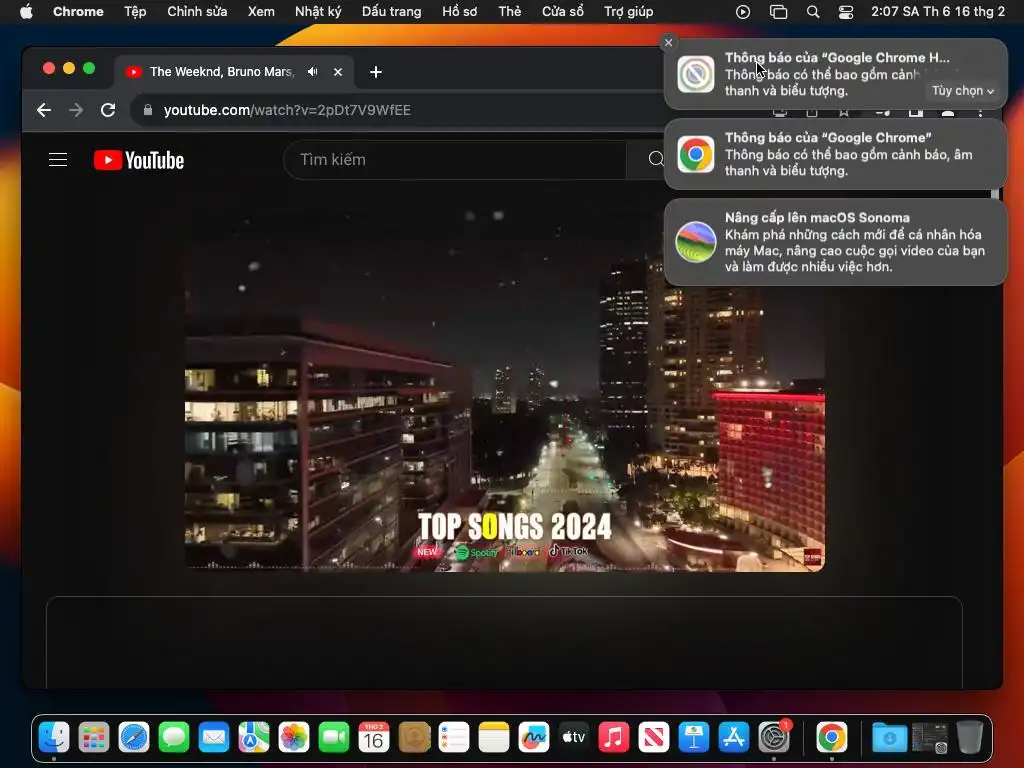1024x768 pixels.
Task: Launch Keynote from the Dock
Action: (694, 738)
